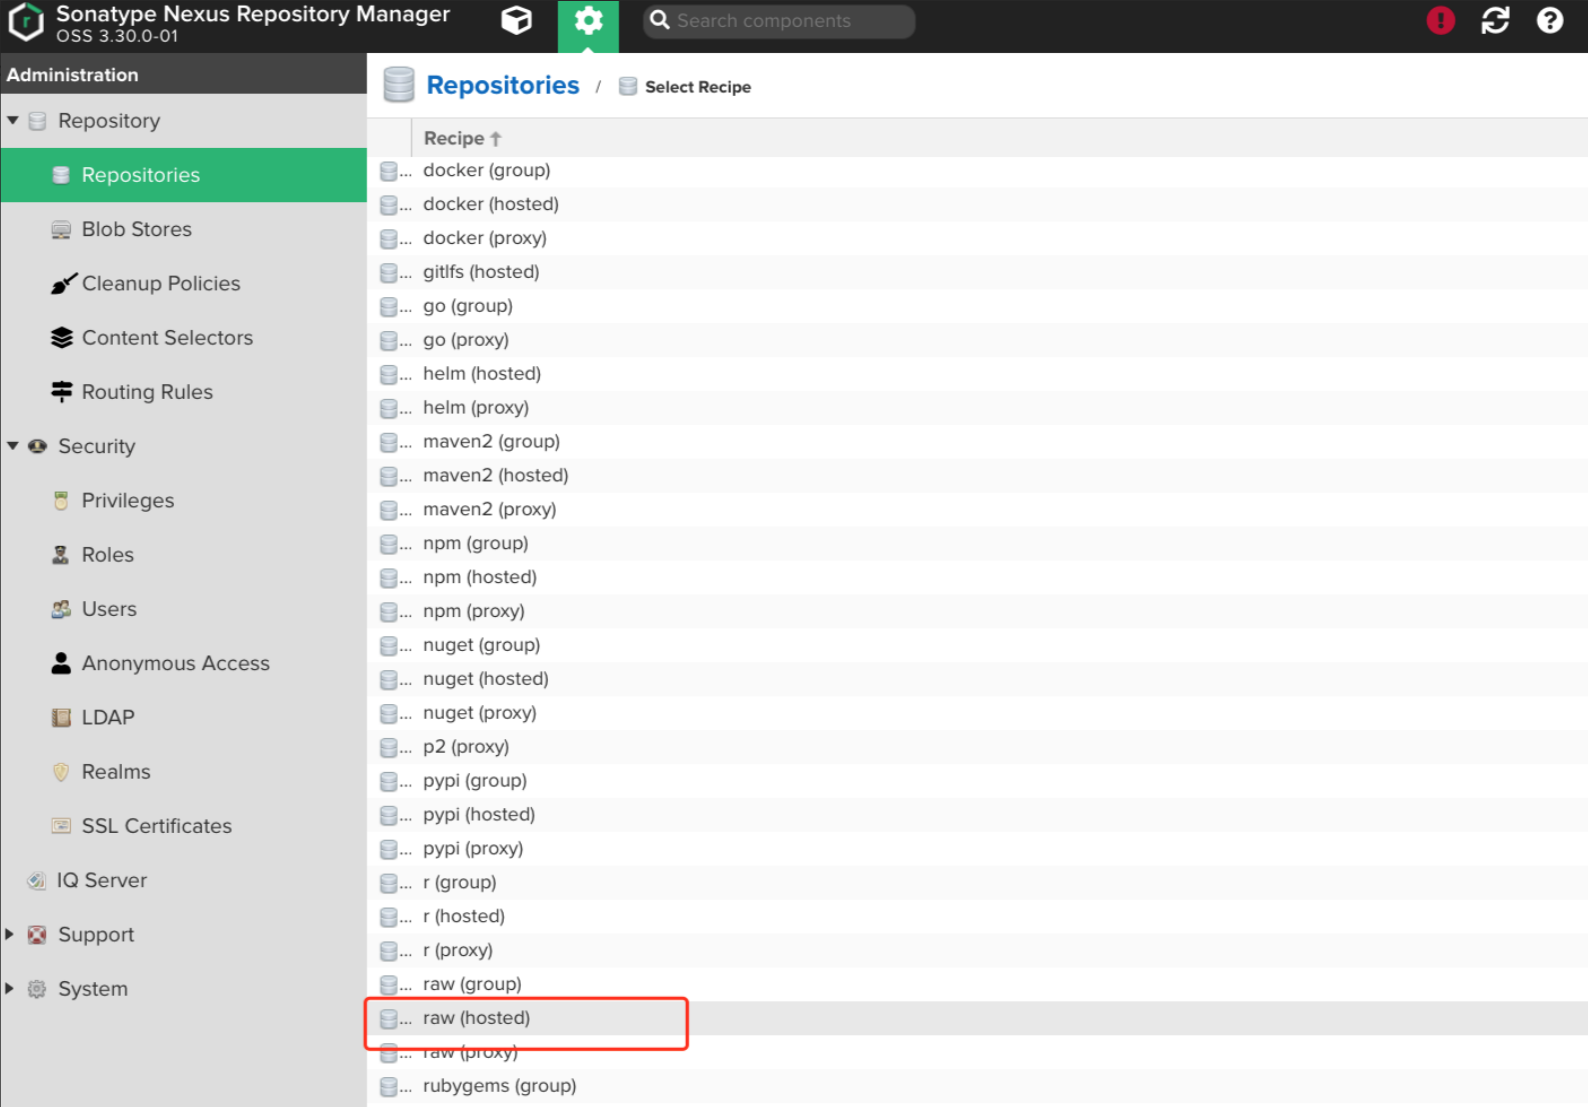
Task: Click the Roles icon
Action: point(61,555)
